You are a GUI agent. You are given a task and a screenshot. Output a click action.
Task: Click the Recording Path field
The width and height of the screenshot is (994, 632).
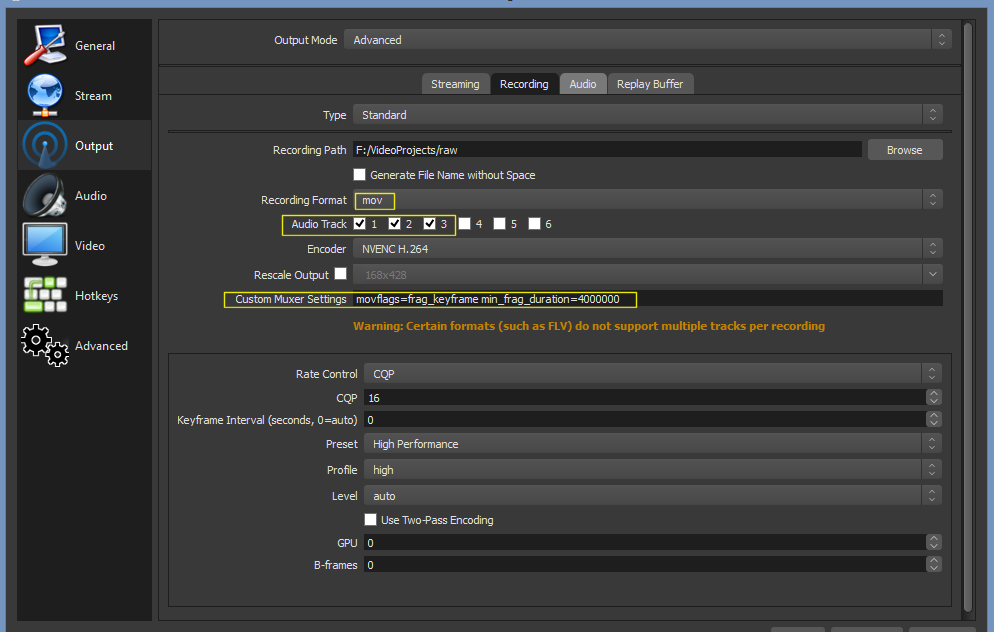tap(607, 150)
